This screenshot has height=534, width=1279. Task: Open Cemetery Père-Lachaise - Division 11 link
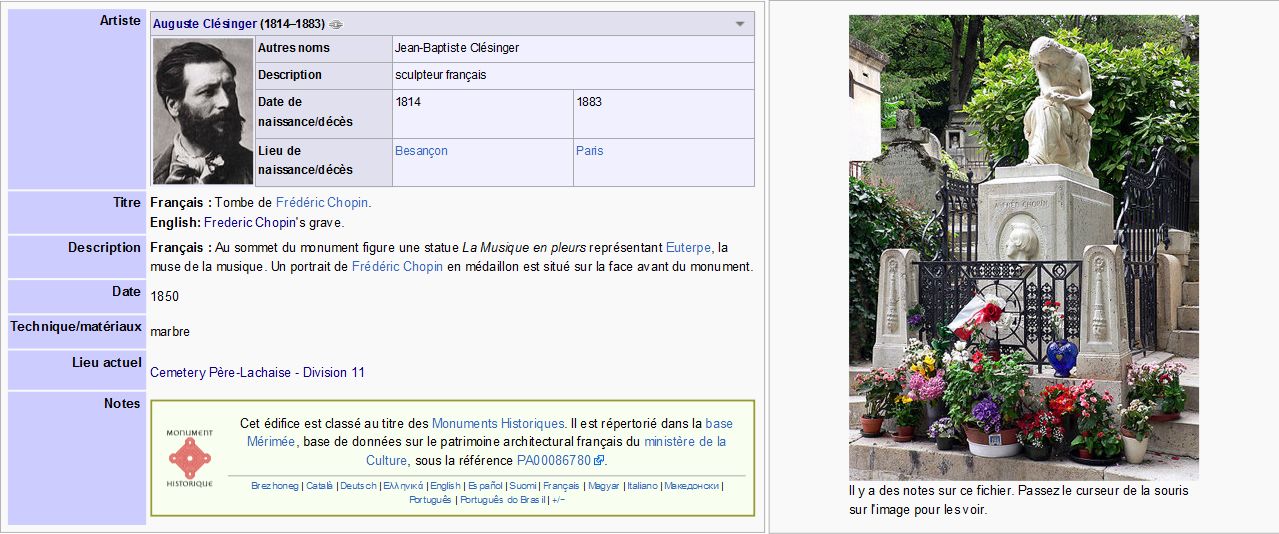[x=257, y=373]
